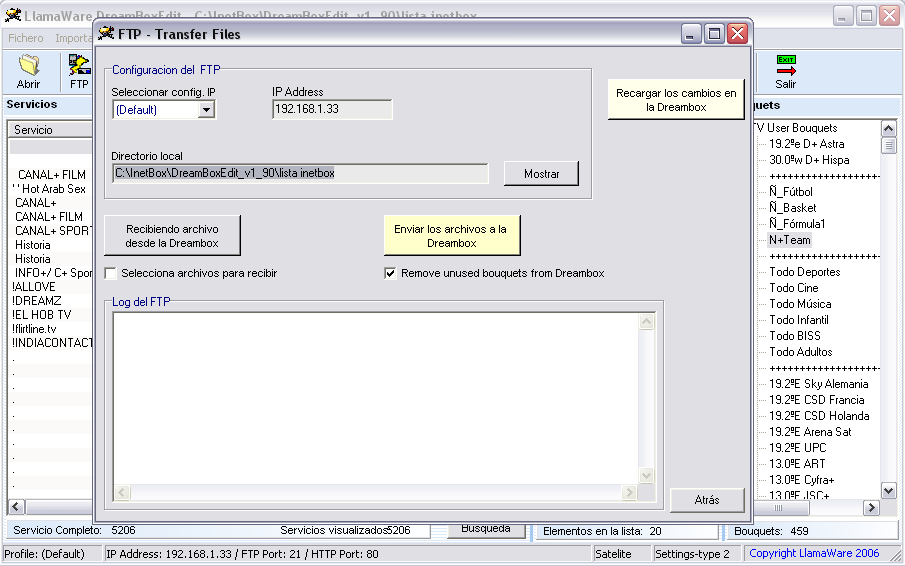Select '13.0ºE ART' bouquet
Viewport: 905px width, 566px height.
pos(797,464)
